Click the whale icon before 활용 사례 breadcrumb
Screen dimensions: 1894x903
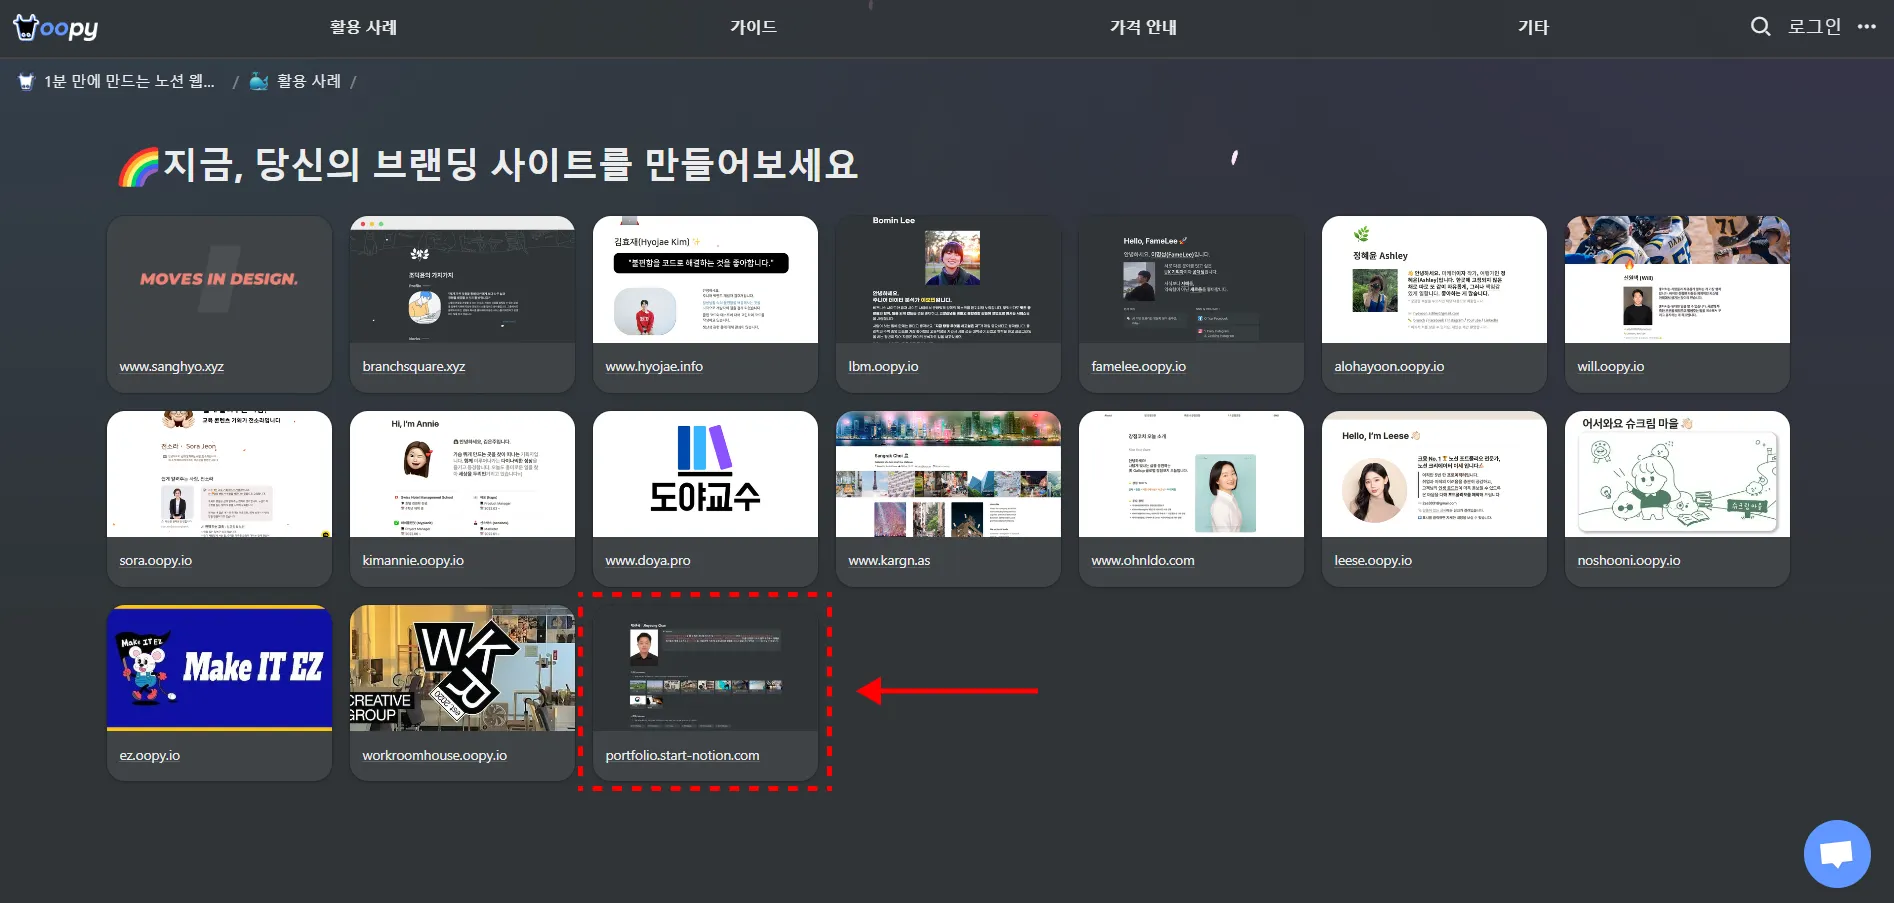coord(259,81)
